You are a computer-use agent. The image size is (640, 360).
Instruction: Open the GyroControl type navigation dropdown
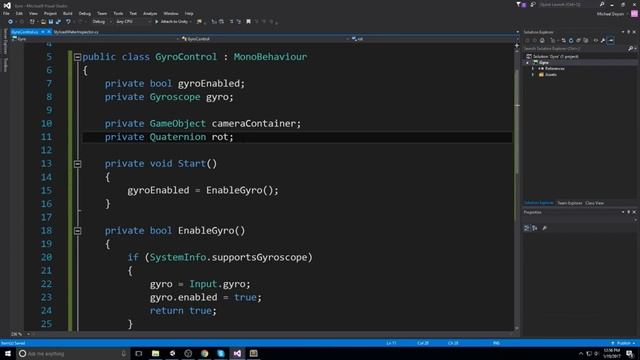click(x=264, y=39)
